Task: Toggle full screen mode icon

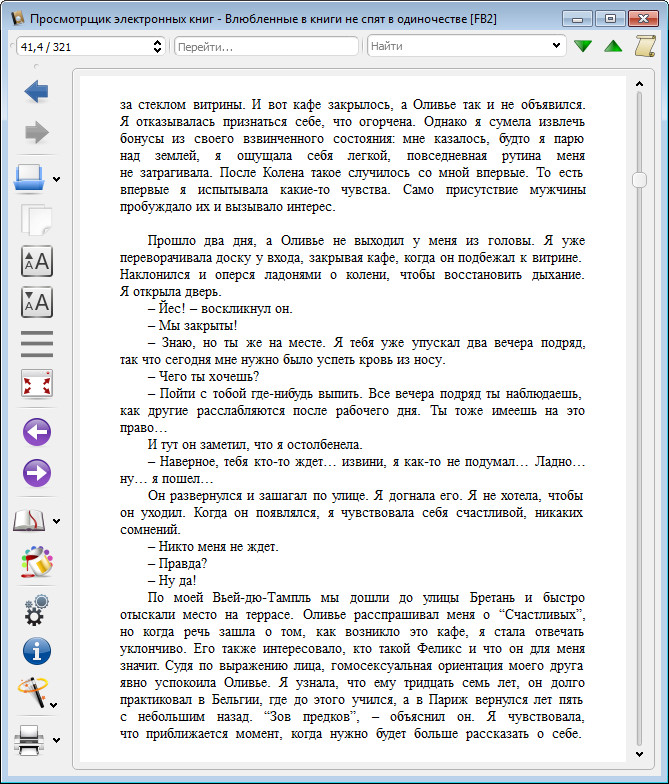Action: pos(36,383)
